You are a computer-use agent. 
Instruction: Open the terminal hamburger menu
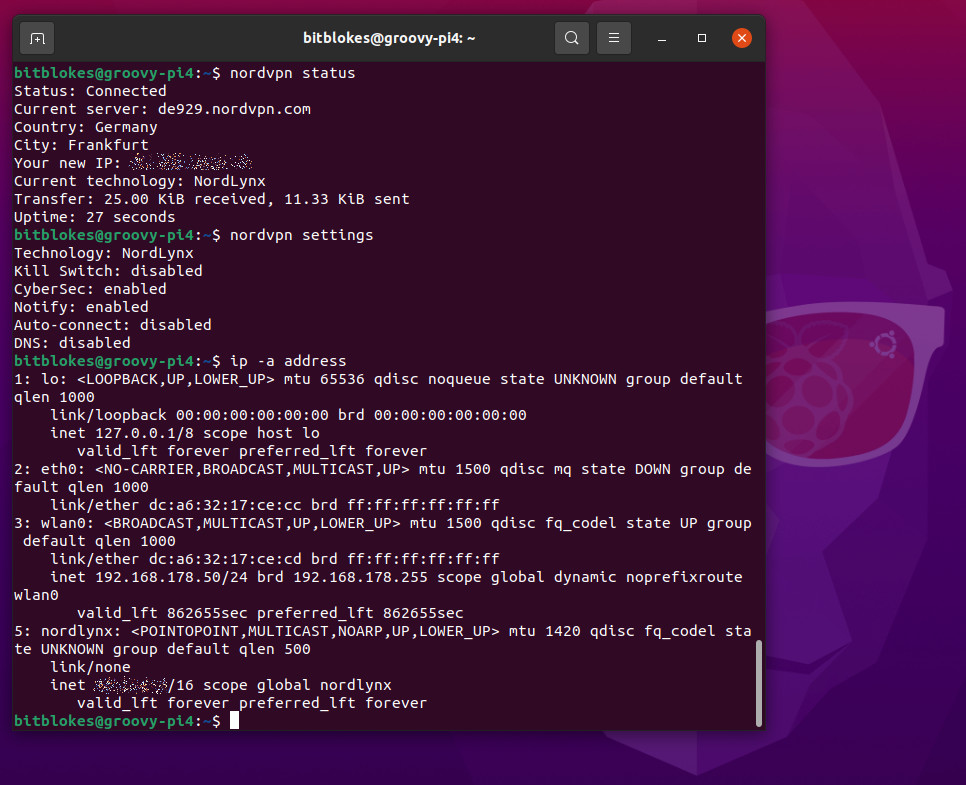(x=614, y=38)
